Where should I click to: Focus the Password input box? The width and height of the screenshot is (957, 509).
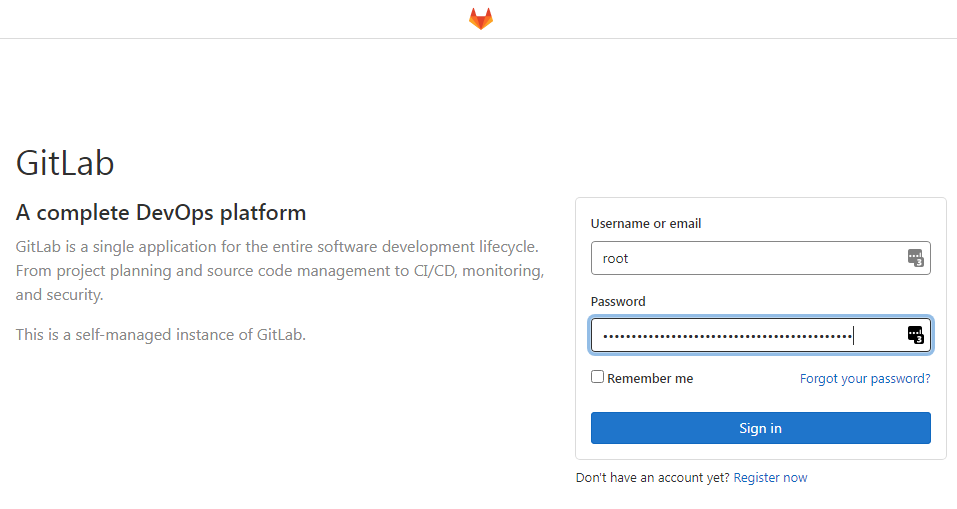[x=760, y=335]
